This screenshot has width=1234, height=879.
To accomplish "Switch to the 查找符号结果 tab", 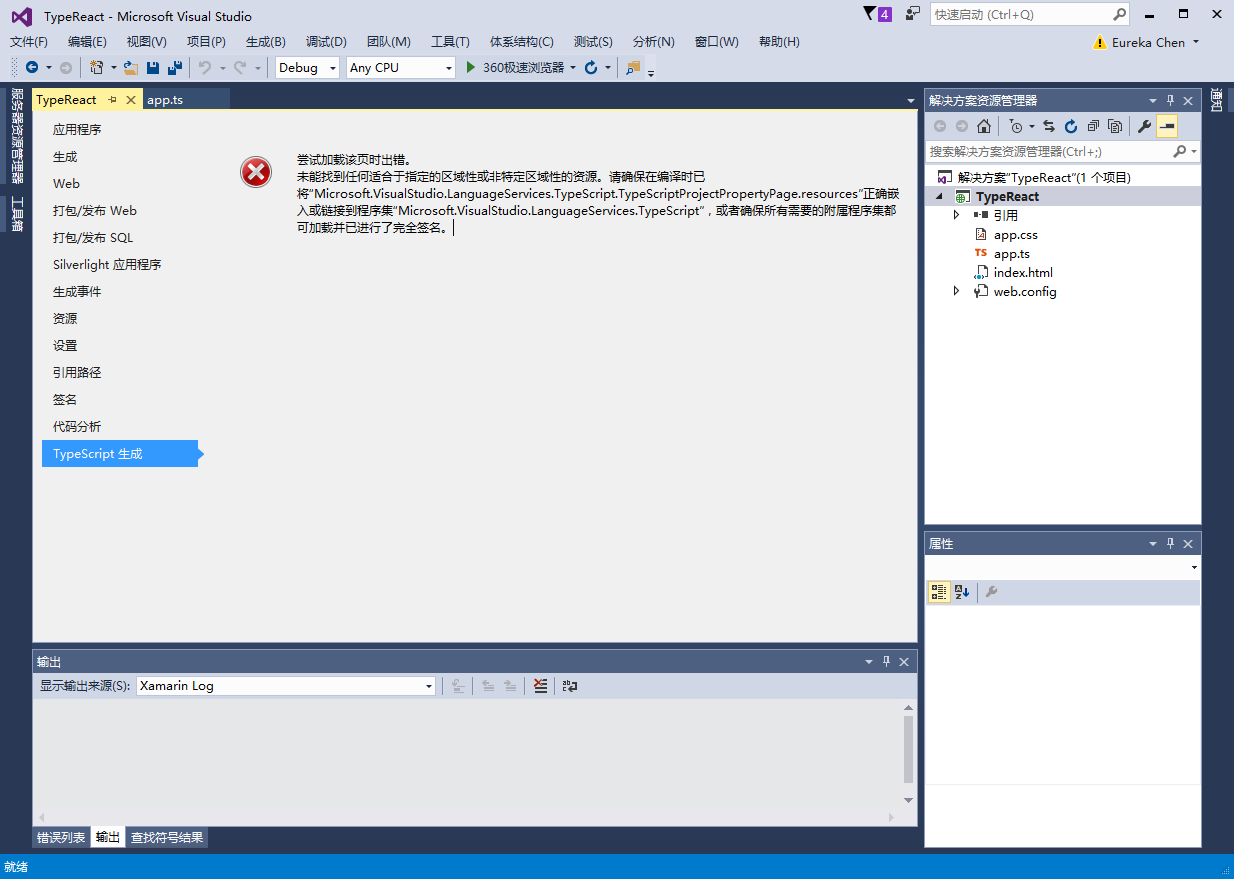I will coord(167,838).
